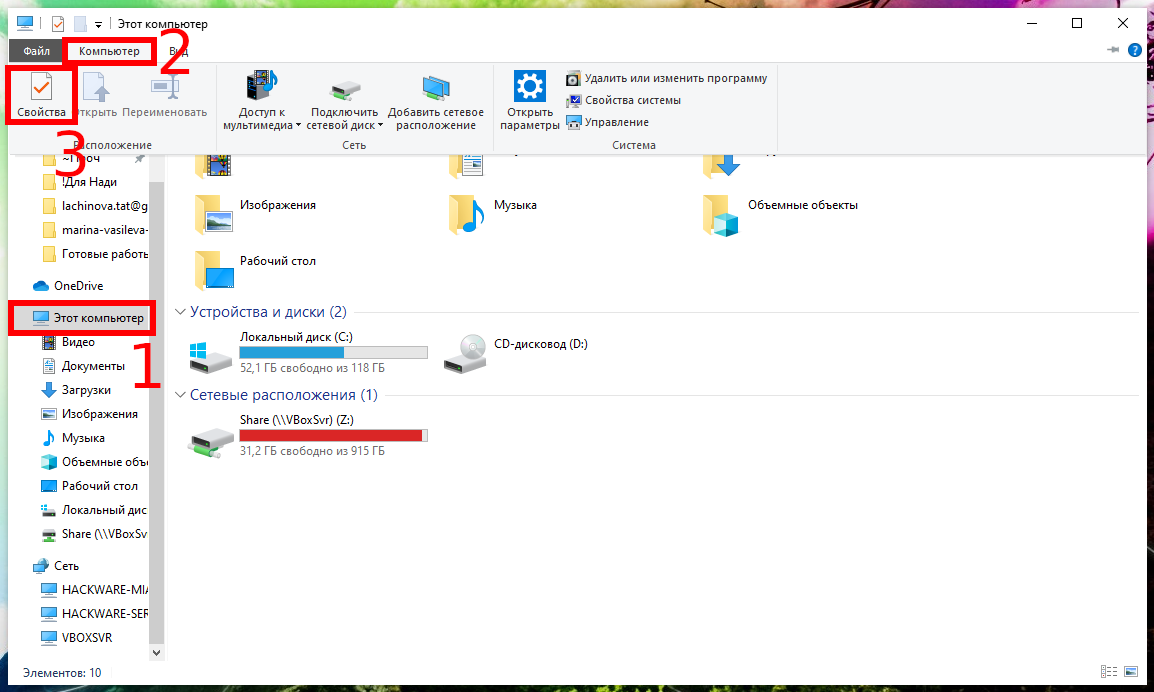Image resolution: width=1154 pixels, height=692 pixels.
Task: Collapse the Устройства и диски section
Action: 181,312
